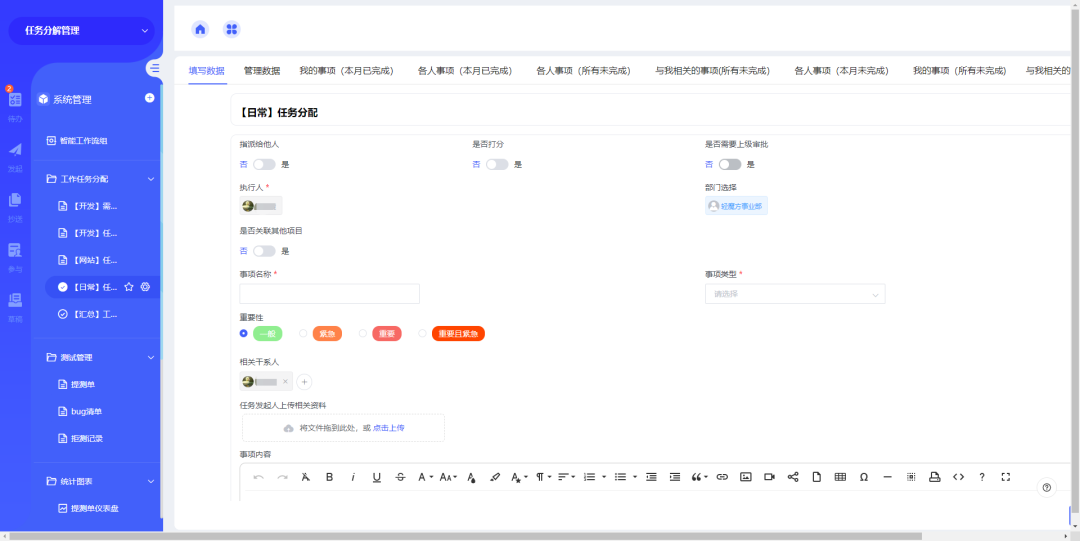Collapse the 工作任务分配 folder
The height and width of the screenshot is (541, 1080).
151,179
